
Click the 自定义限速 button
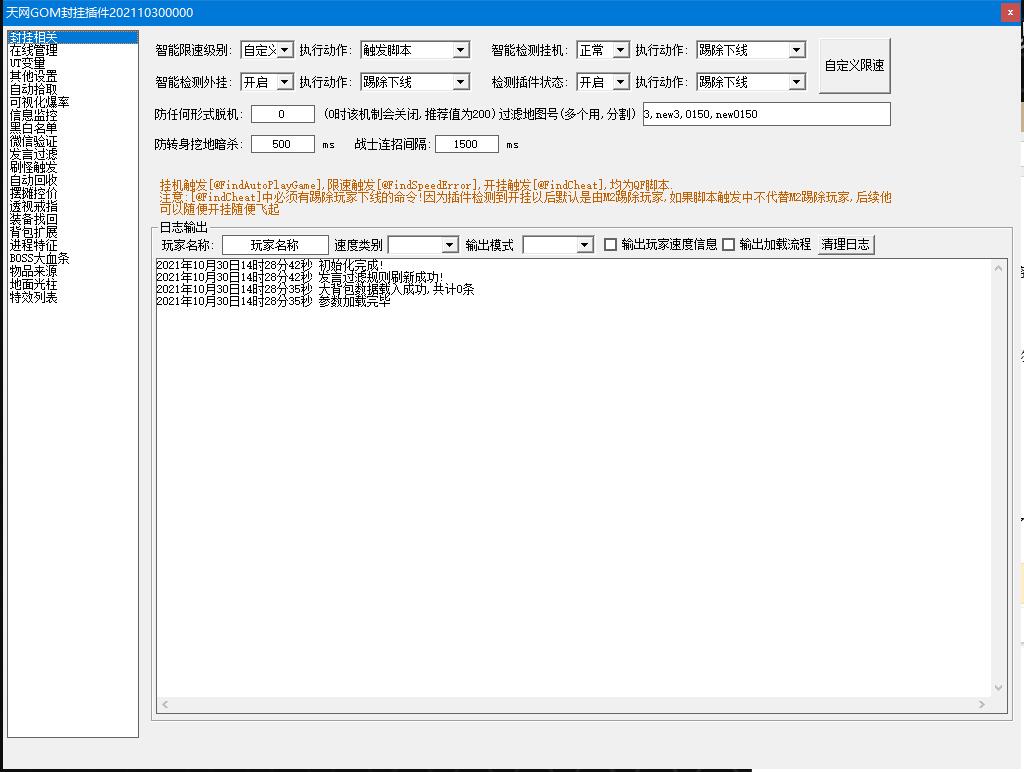853,66
